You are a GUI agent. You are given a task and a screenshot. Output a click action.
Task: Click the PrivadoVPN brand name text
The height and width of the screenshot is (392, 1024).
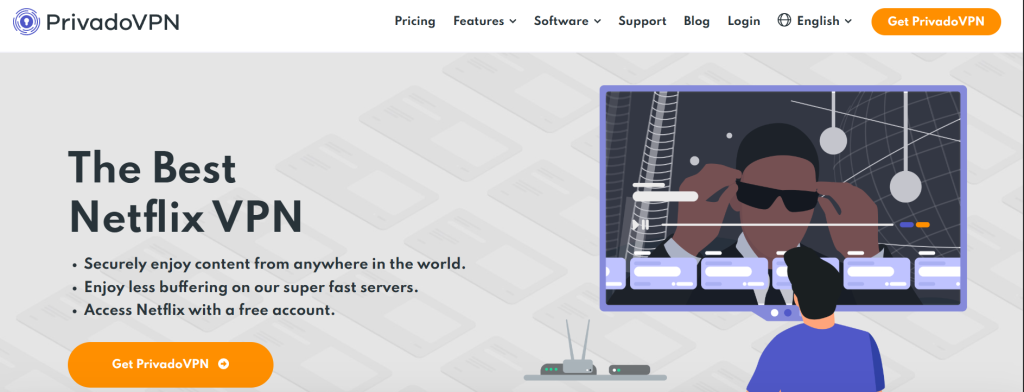pos(113,22)
